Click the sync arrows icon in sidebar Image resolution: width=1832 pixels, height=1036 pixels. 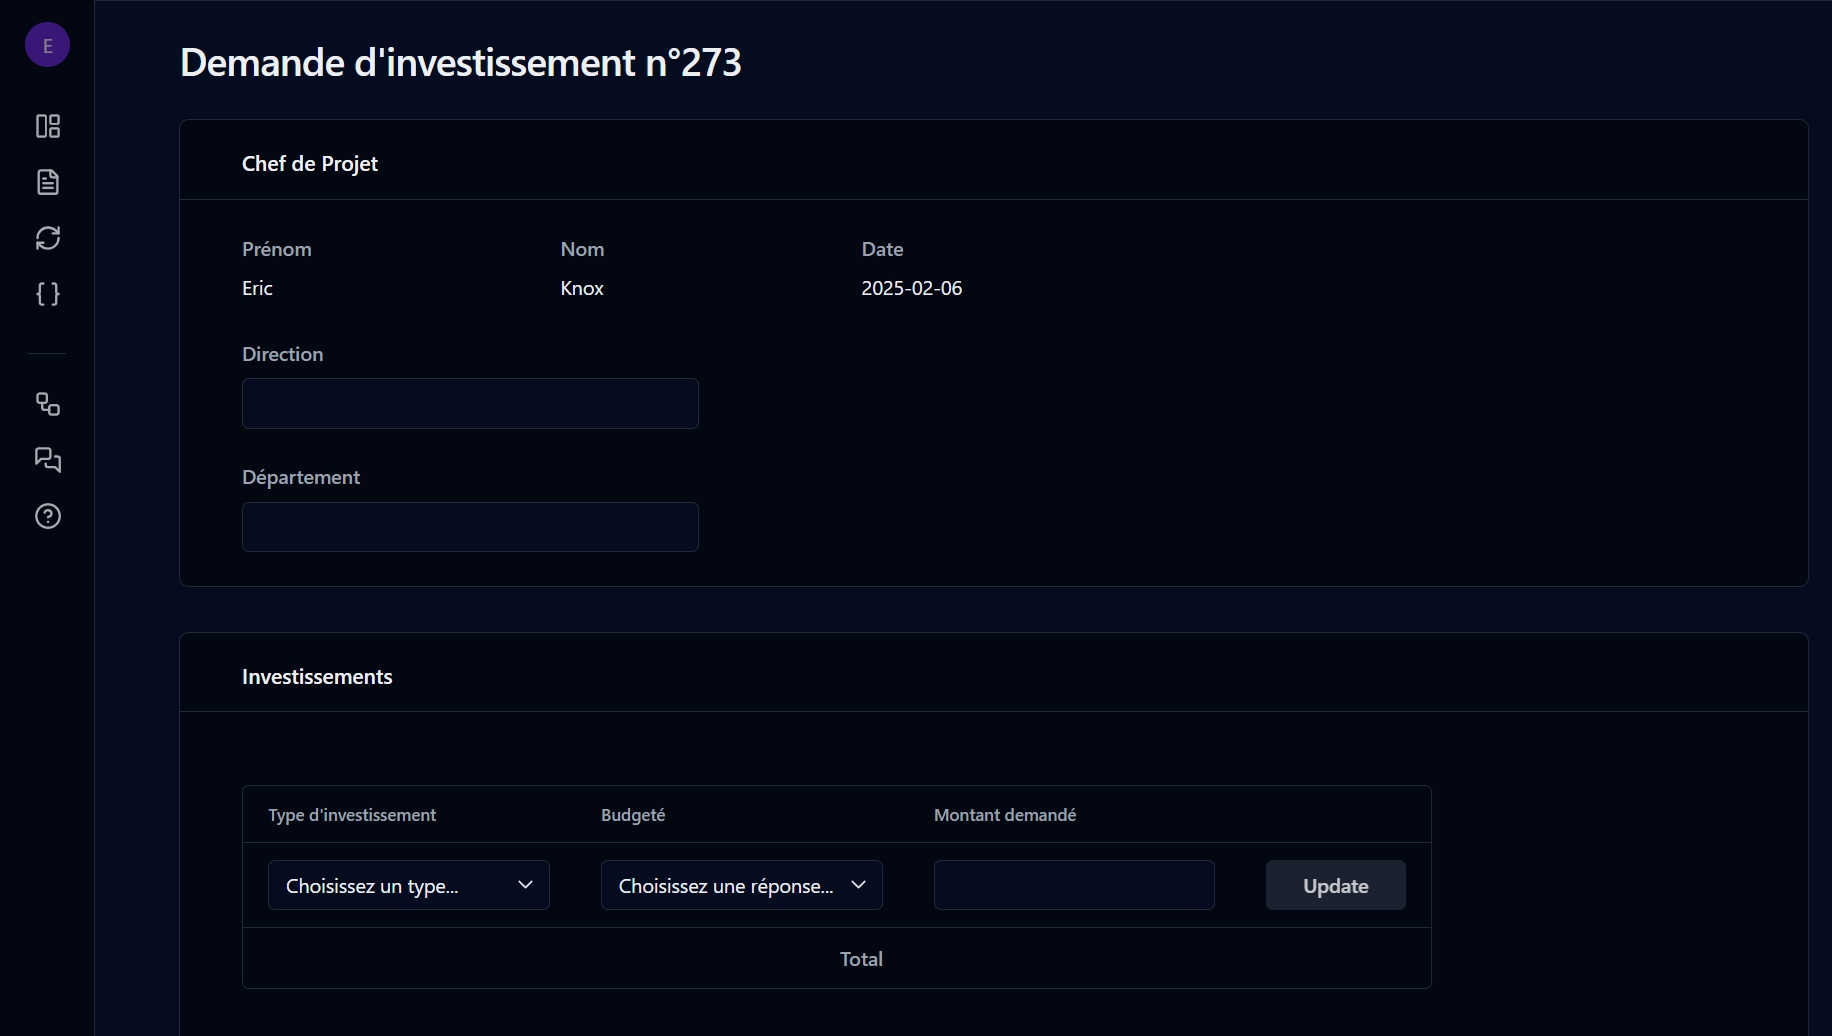(x=47, y=238)
